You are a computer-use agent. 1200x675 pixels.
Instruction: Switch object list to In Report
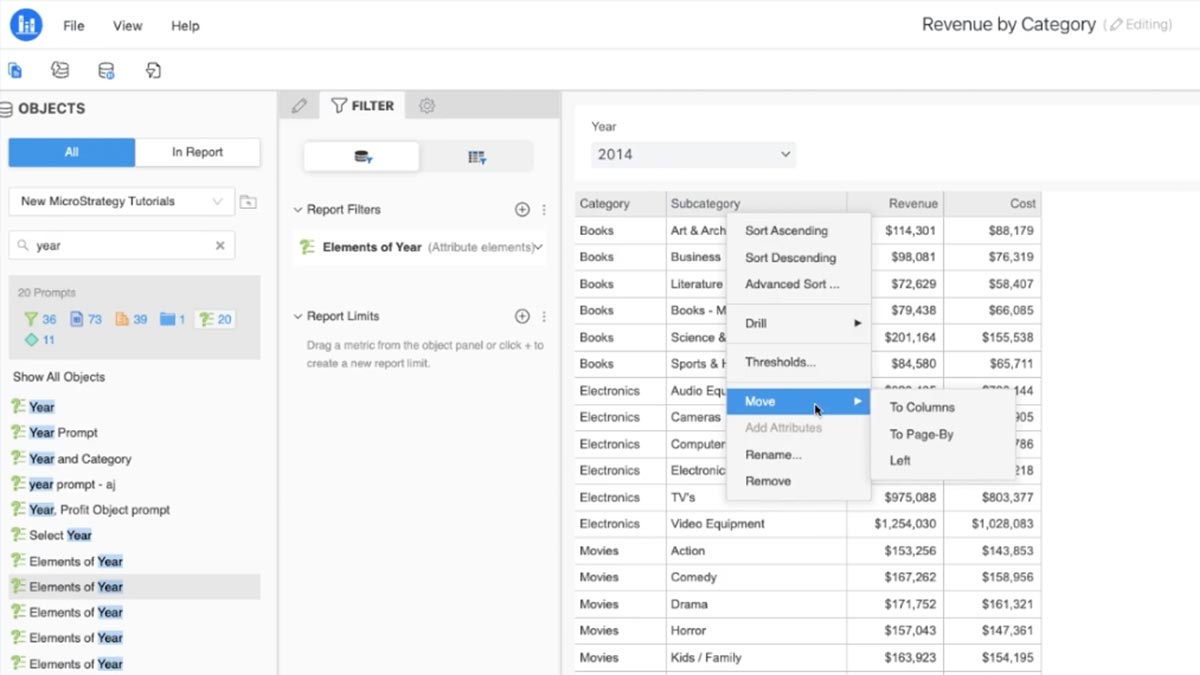click(197, 152)
